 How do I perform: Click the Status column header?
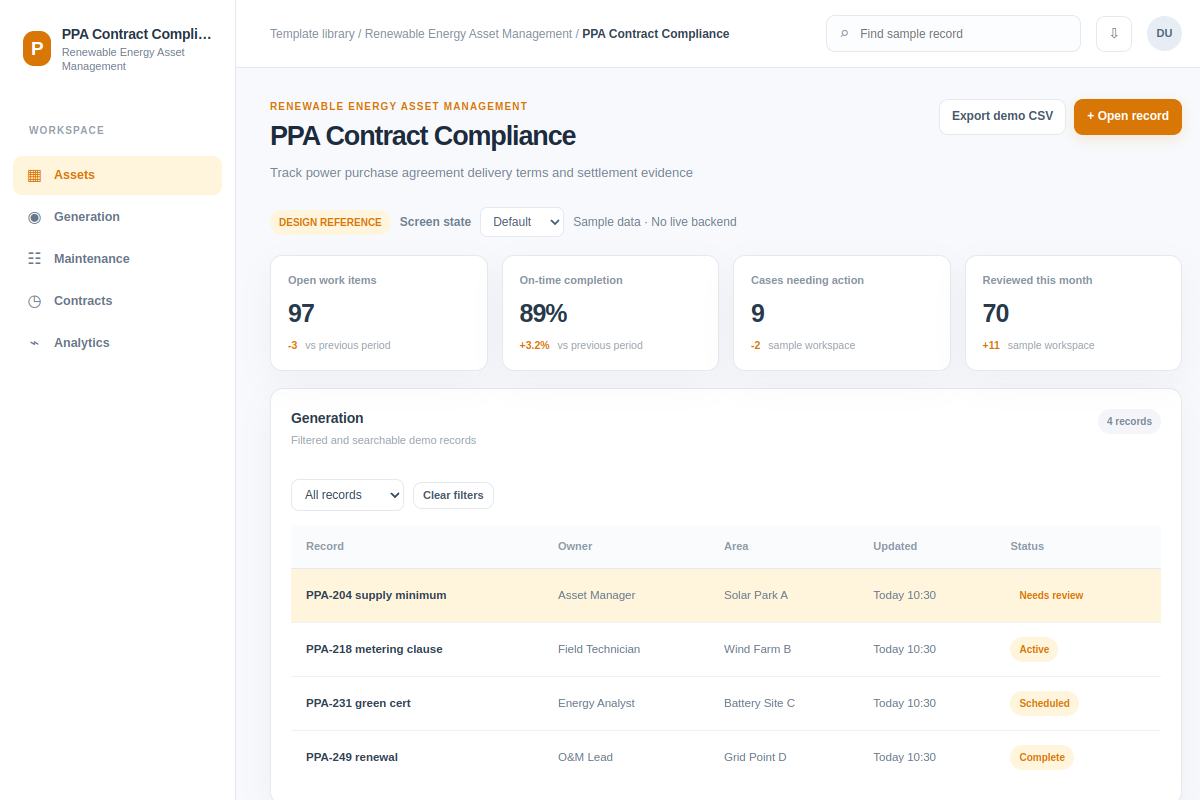click(1027, 546)
